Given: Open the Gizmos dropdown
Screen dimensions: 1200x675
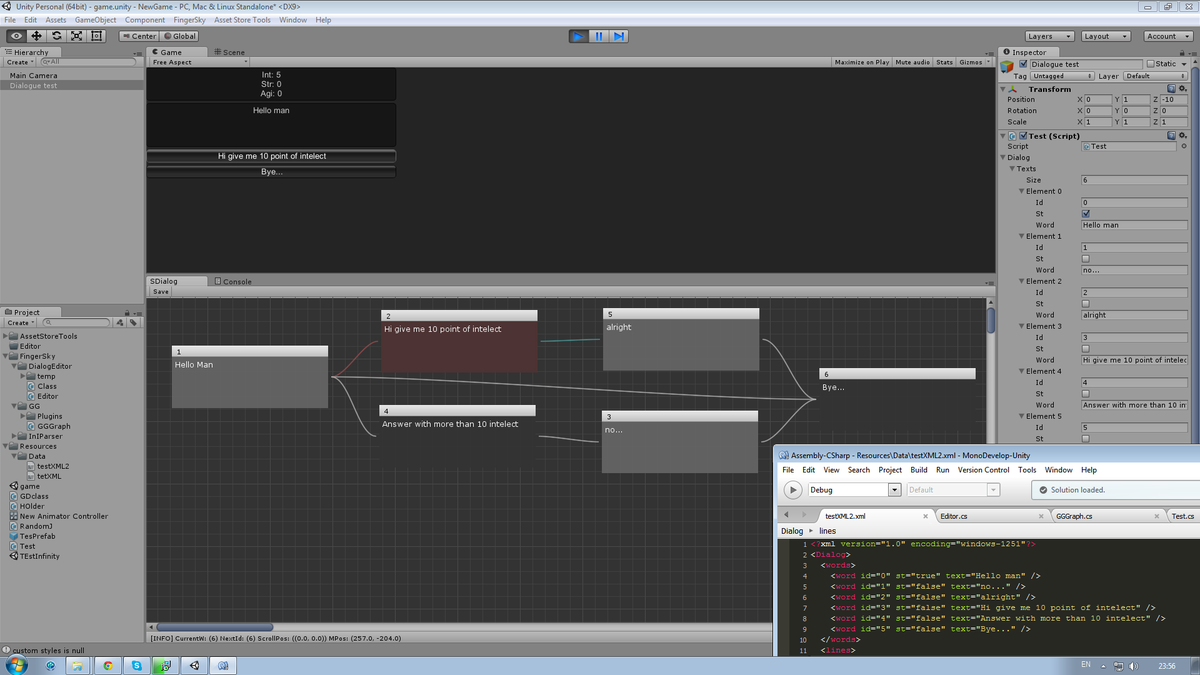Looking at the screenshot, I should coord(973,62).
